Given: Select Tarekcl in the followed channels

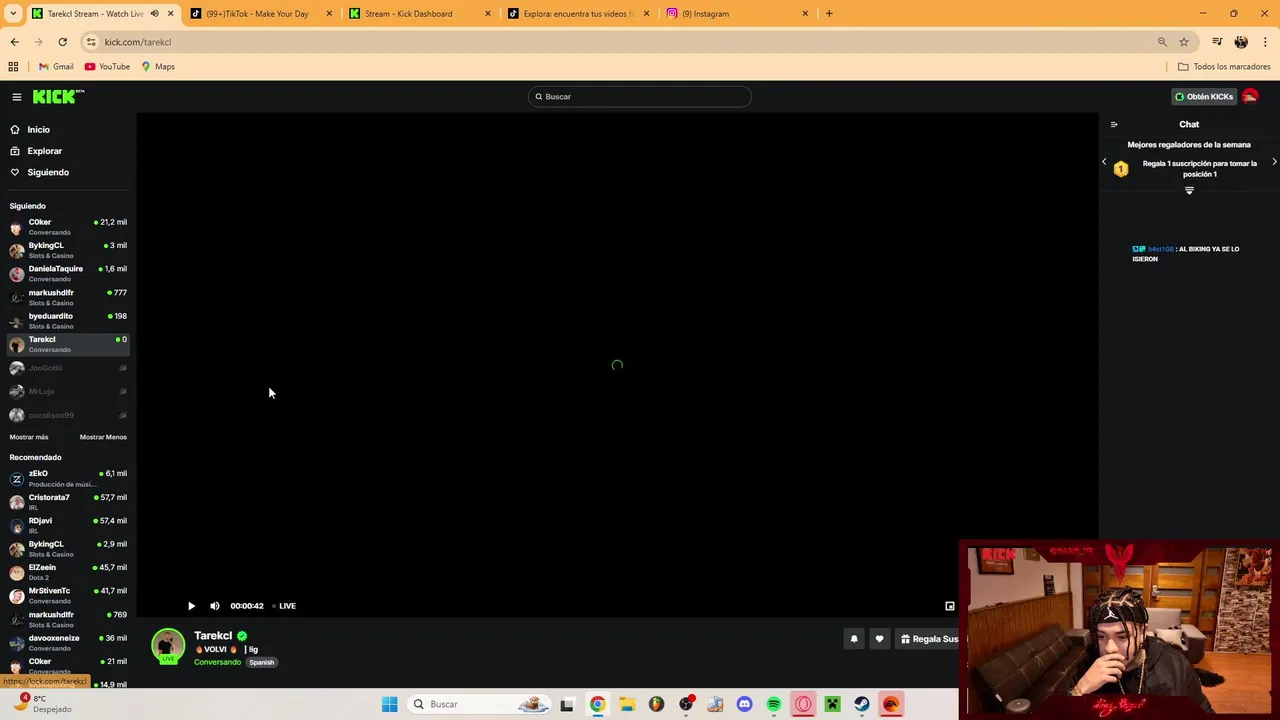Looking at the screenshot, I should pos(68,344).
